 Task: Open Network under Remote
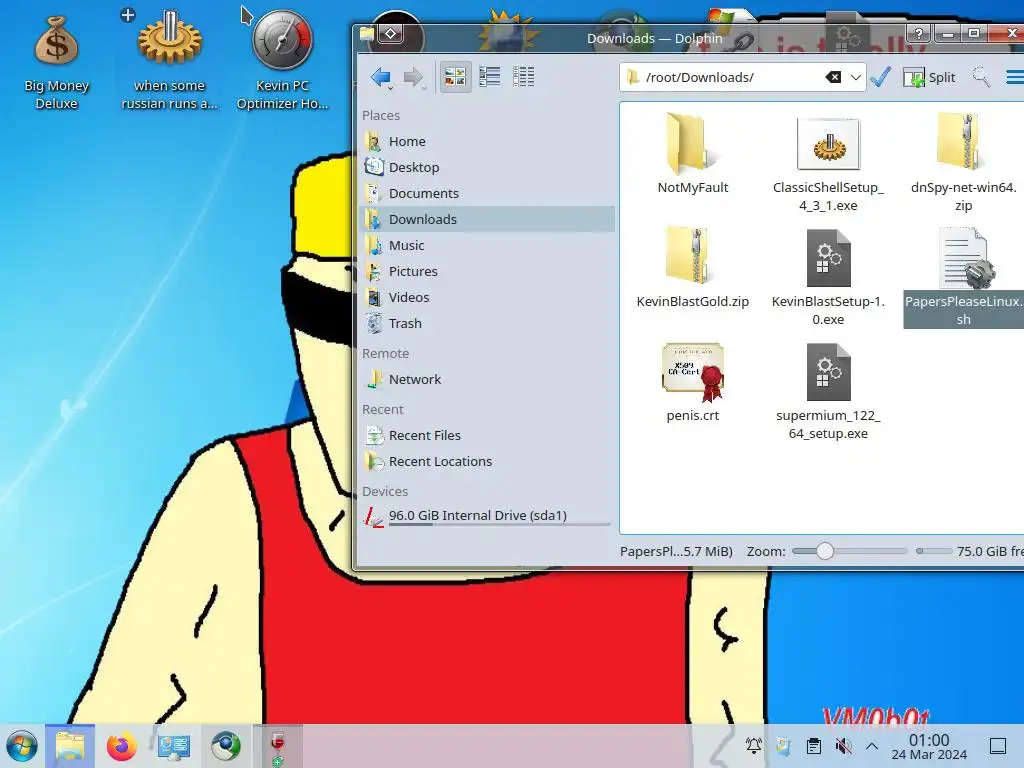click(x=488, y=379)
